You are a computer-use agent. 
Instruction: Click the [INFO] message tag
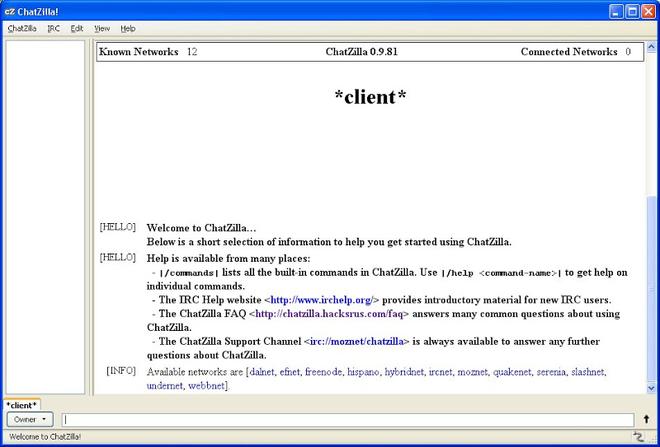121,371
